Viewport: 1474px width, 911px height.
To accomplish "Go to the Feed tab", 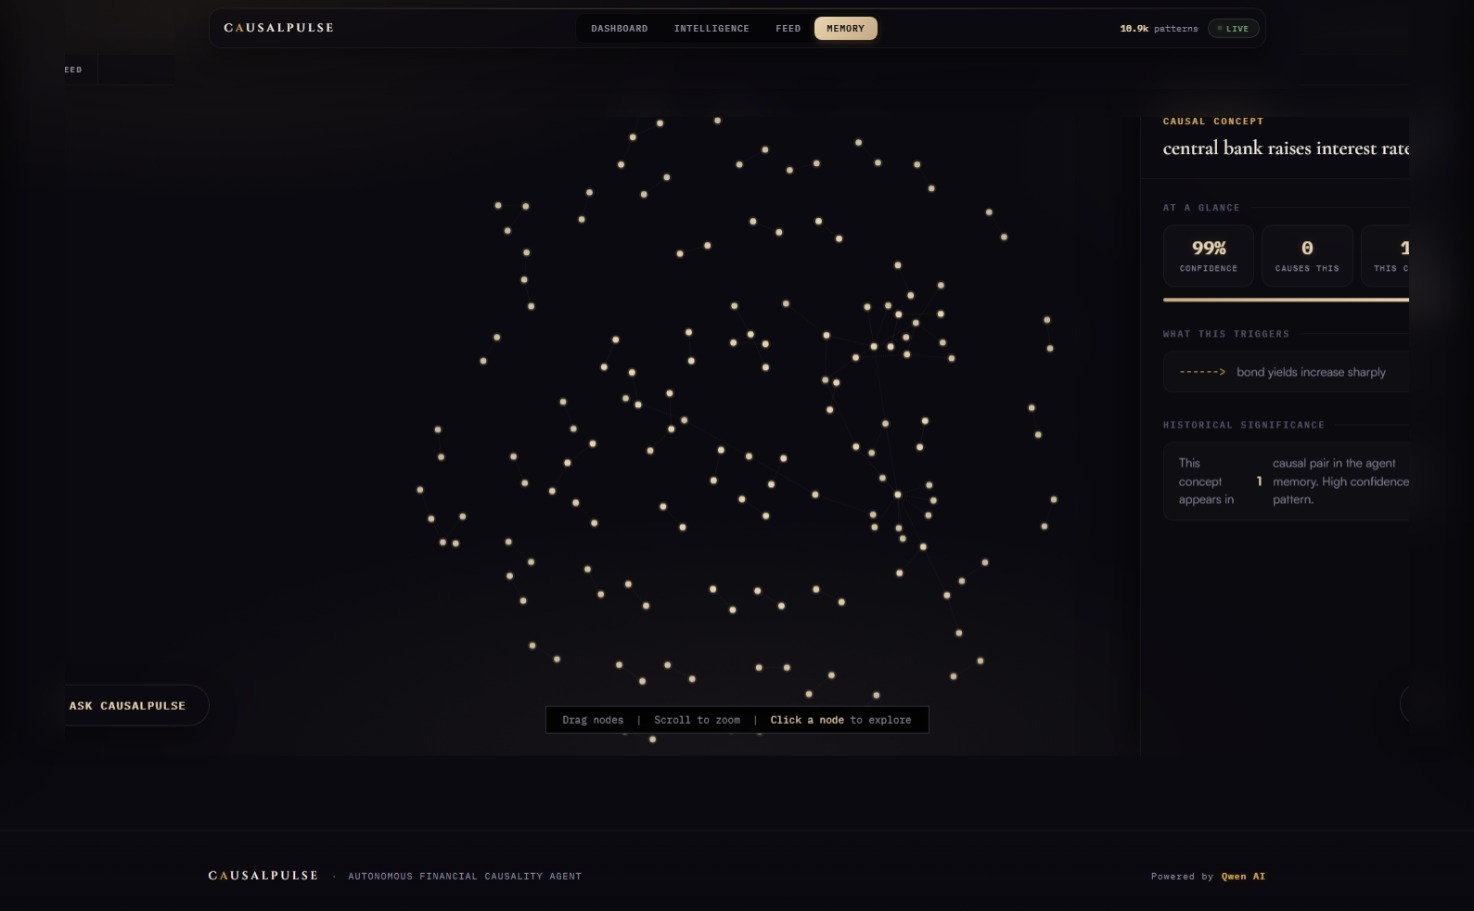I will (788, 29).
